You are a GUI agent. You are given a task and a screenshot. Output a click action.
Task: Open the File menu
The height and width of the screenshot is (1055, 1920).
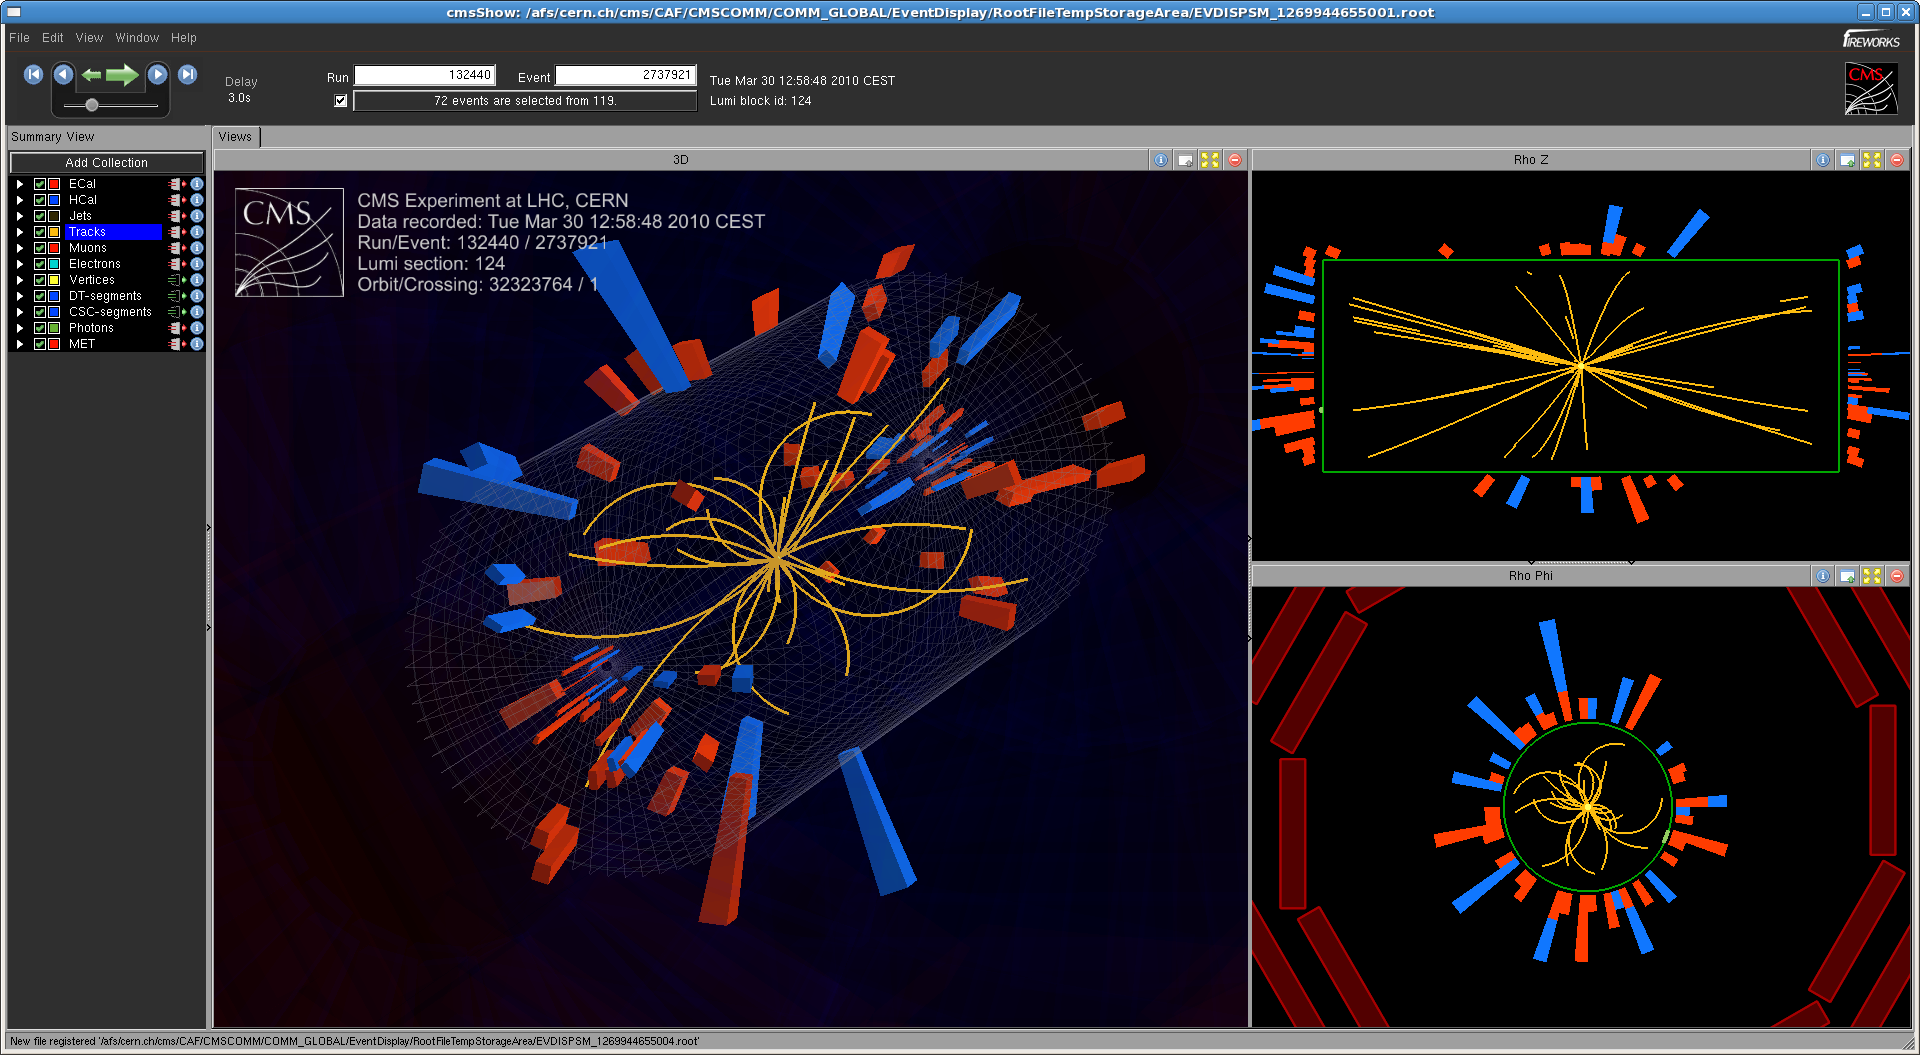[19, 38]
